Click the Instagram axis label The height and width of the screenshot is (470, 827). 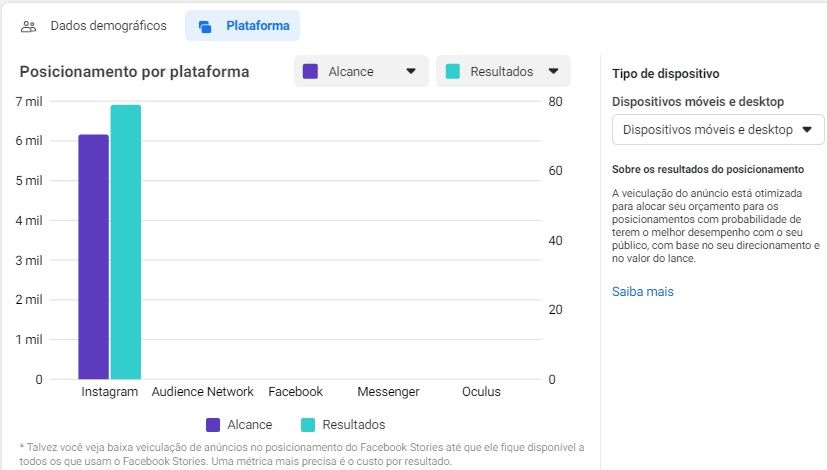coord(110,392)
